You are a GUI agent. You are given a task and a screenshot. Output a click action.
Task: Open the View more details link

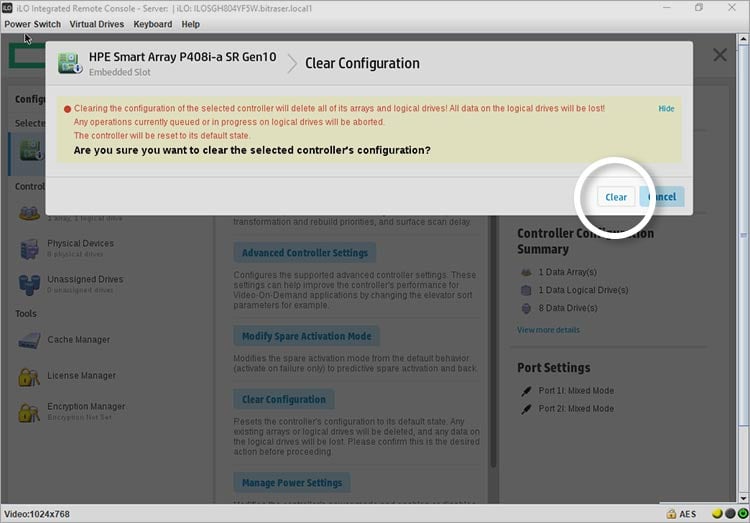pos(548,330)
